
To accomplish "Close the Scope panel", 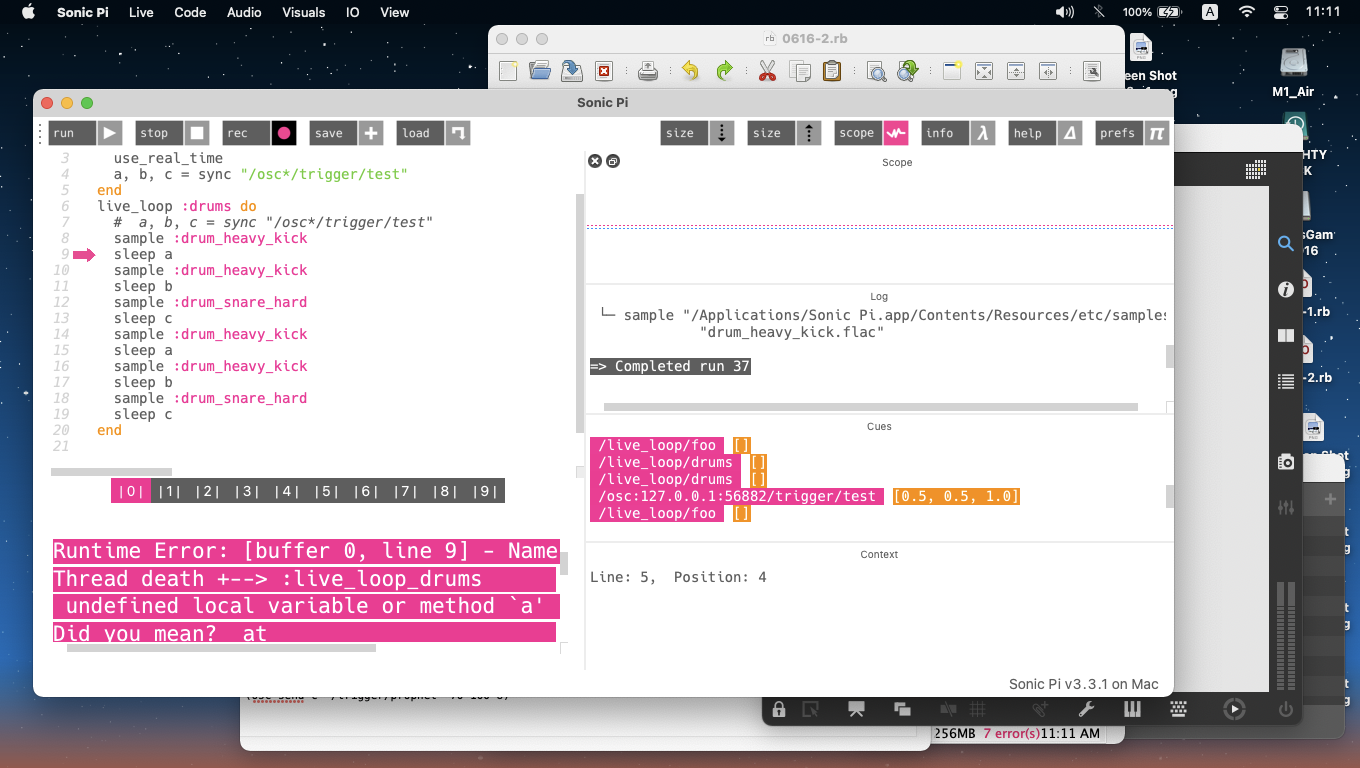I will pyautogui.click(x=594, y=161).
